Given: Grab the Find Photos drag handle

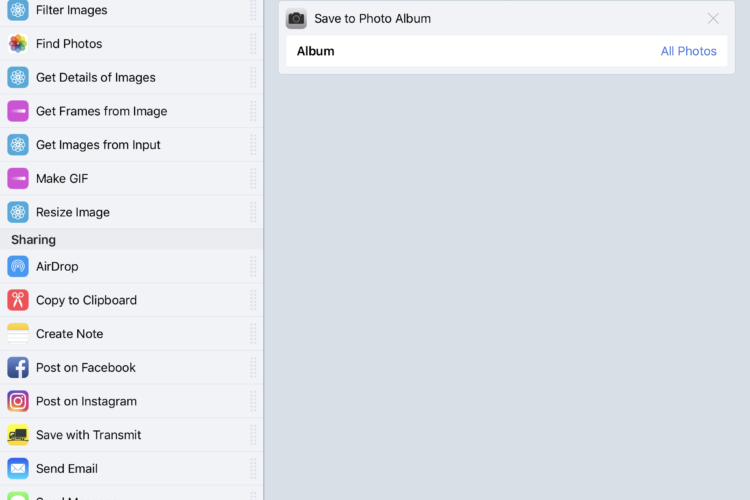Looking at the screenshot, I should click(253, 44).
